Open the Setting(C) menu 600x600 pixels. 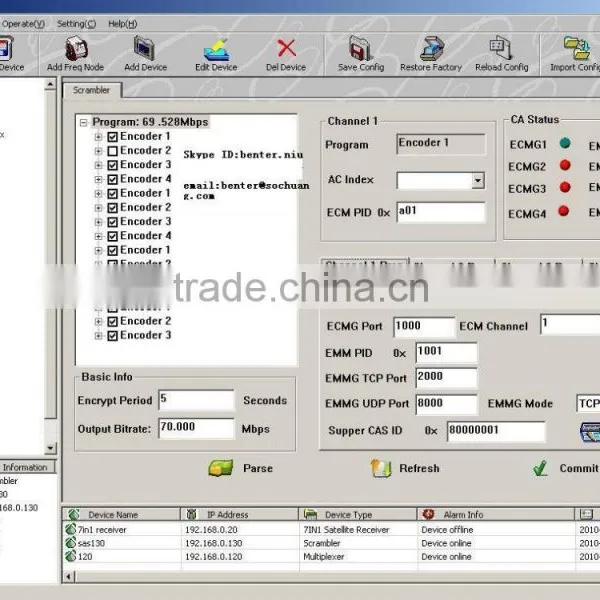coord(76,24)
